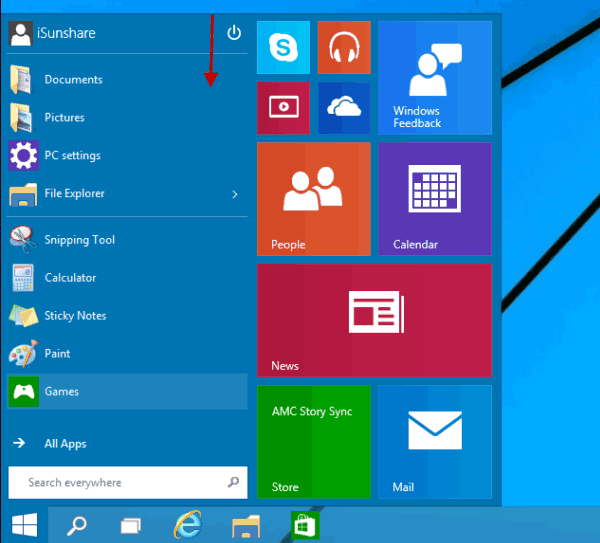Open File Explorer from the taskbar
Screen dimensions: 600x543
click(246, 526)
